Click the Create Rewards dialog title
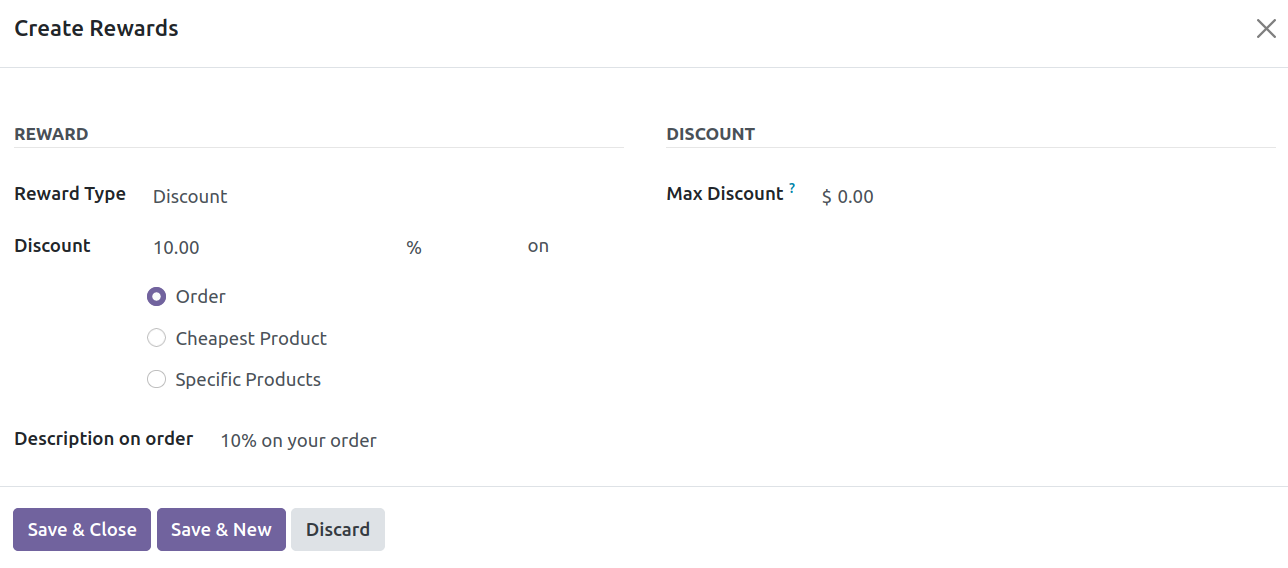The width and height of the screenshot is (1288, 568). point(96,28)
